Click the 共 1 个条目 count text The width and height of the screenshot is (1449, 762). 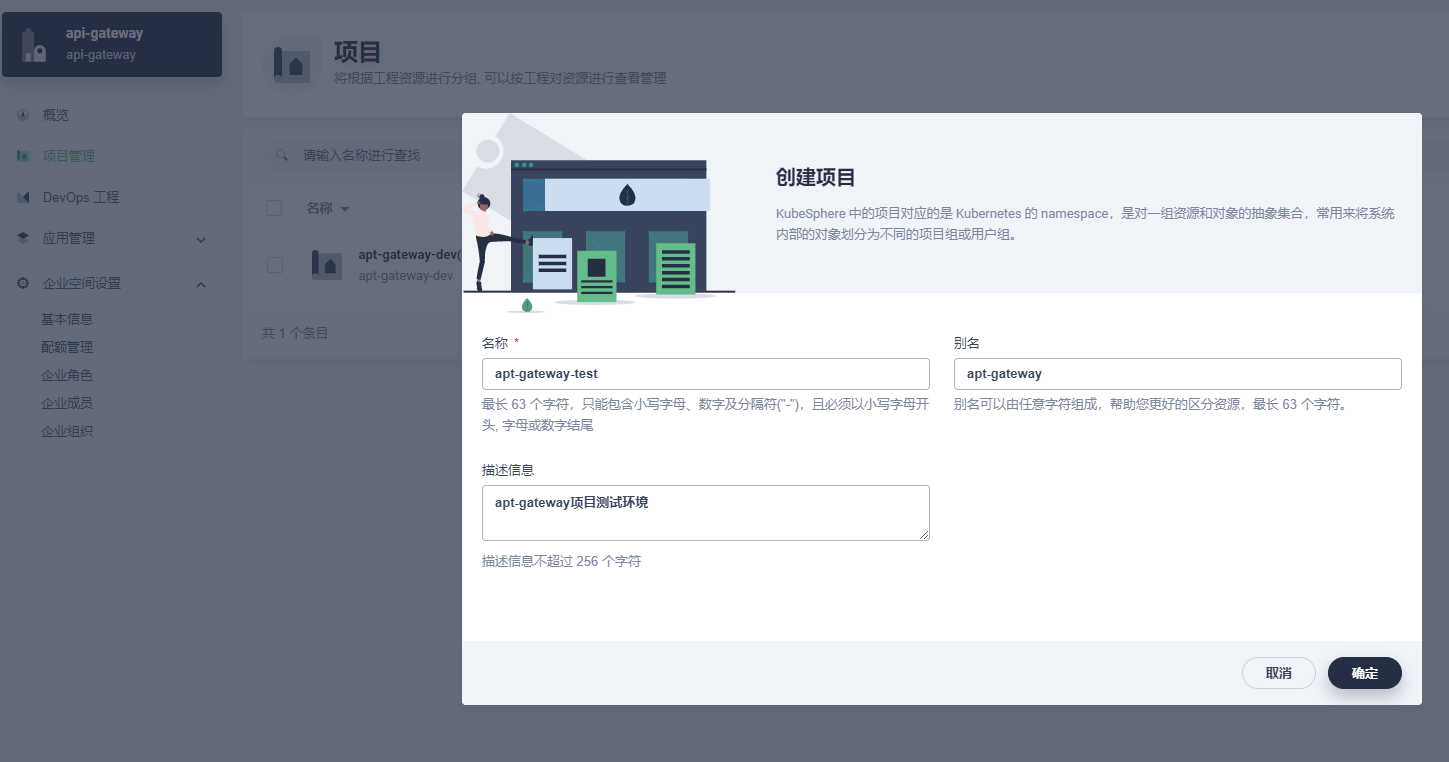(295, 332)
